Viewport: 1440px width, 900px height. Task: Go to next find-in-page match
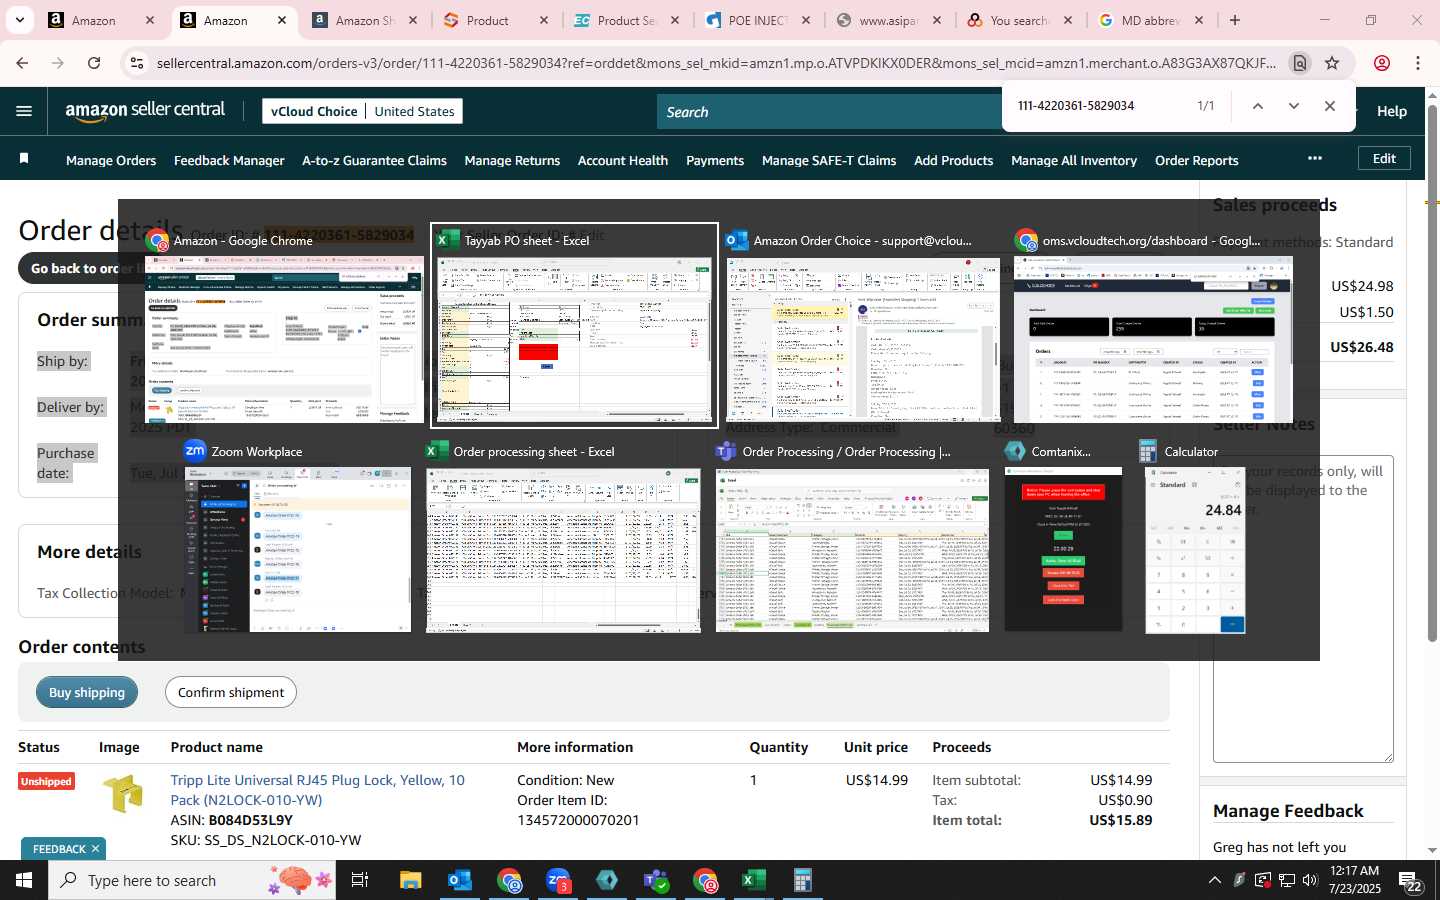[1293, 106]
